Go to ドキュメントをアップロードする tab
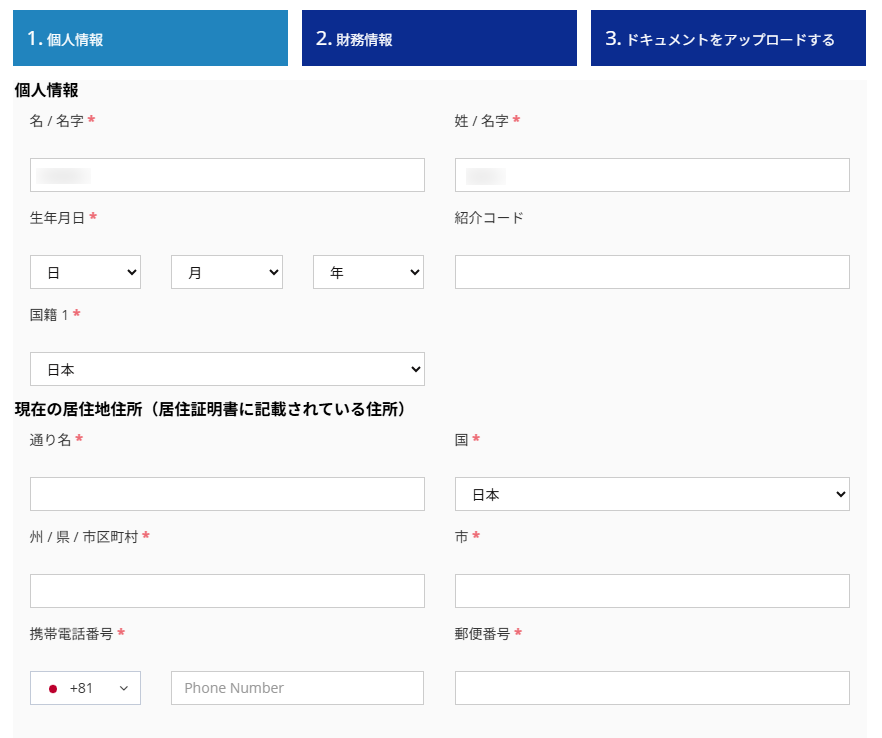882x738 pixels. (x=728, y=39)
